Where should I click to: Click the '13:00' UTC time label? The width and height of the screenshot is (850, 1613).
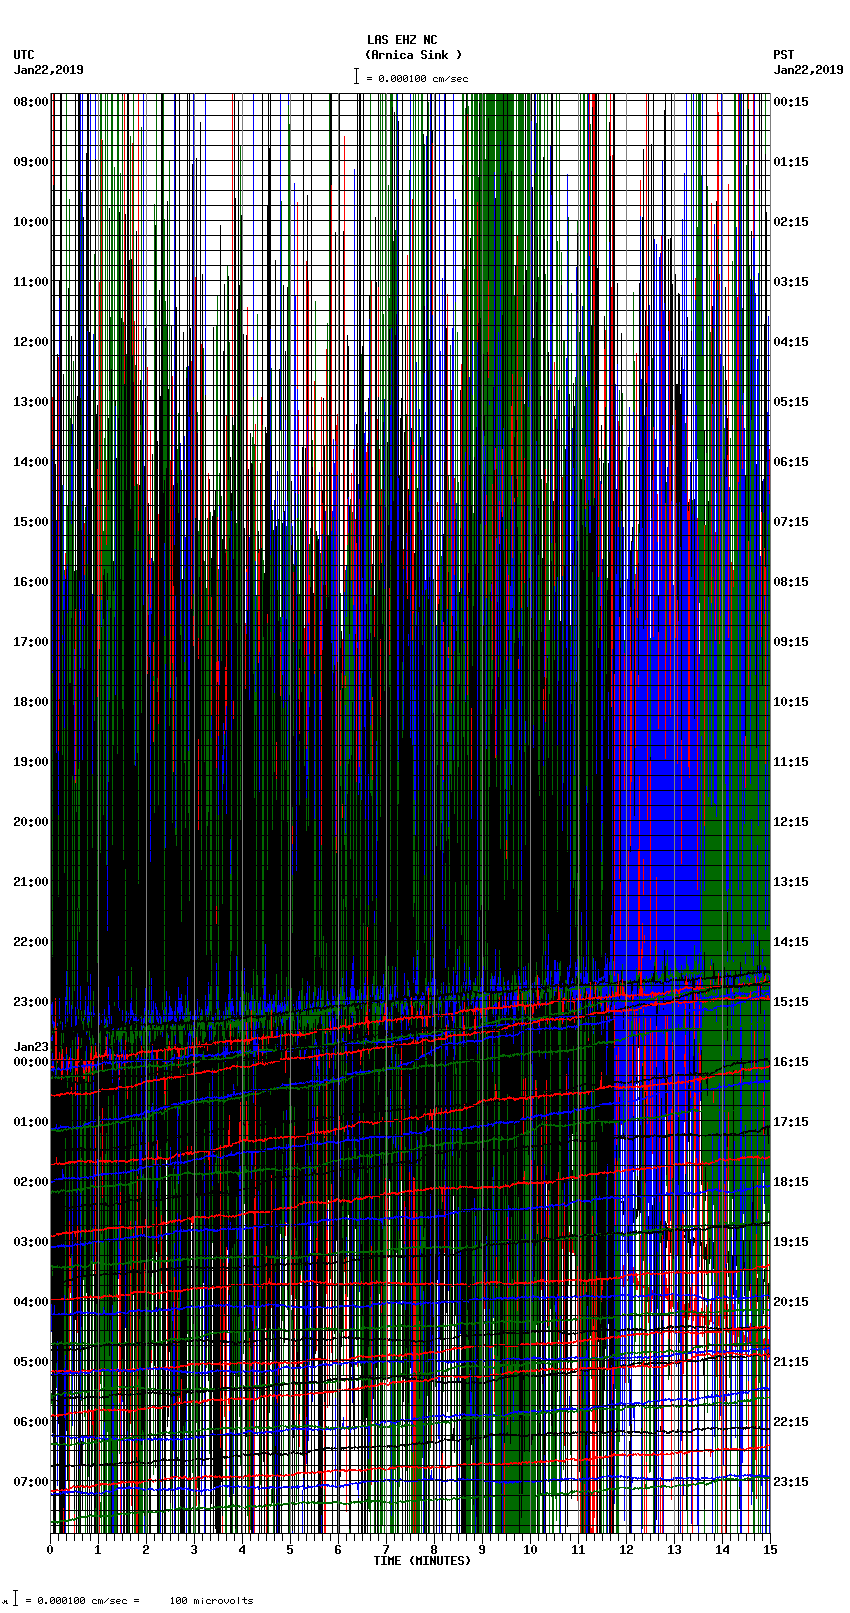31,402
